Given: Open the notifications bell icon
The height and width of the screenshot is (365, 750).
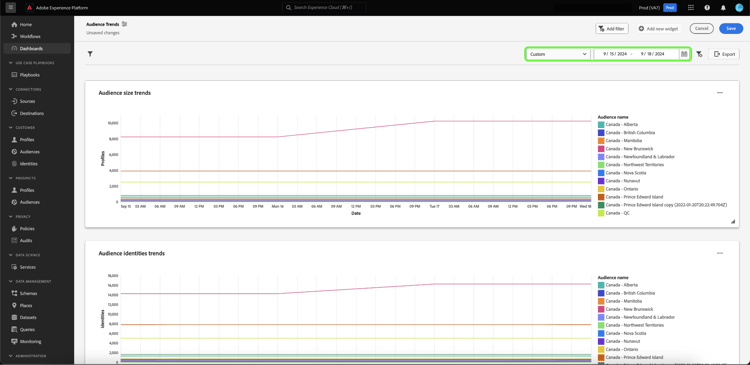Looking at the screenshot, I should pyautogui.click(x=723, y=8).
